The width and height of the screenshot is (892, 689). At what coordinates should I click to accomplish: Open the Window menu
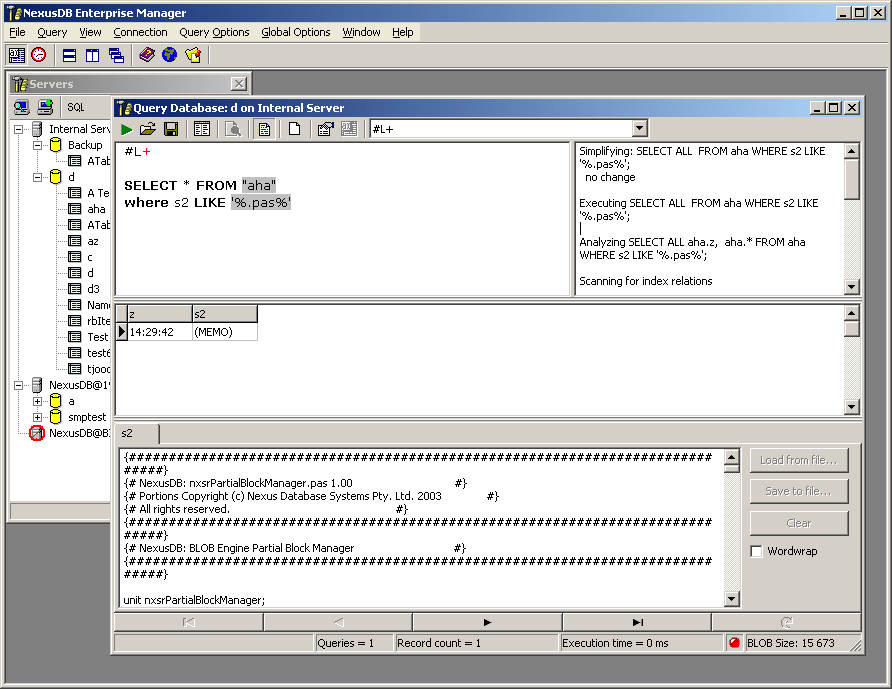(x=361, y=32)
